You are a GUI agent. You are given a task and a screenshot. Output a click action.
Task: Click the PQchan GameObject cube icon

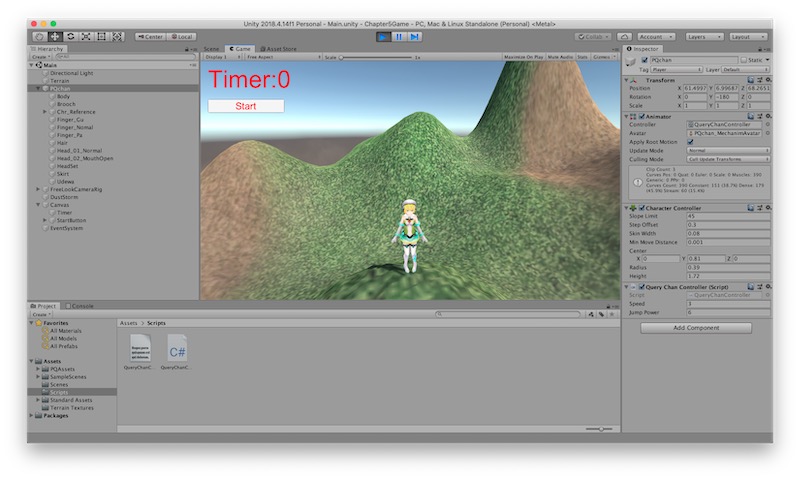coord(631,61)
